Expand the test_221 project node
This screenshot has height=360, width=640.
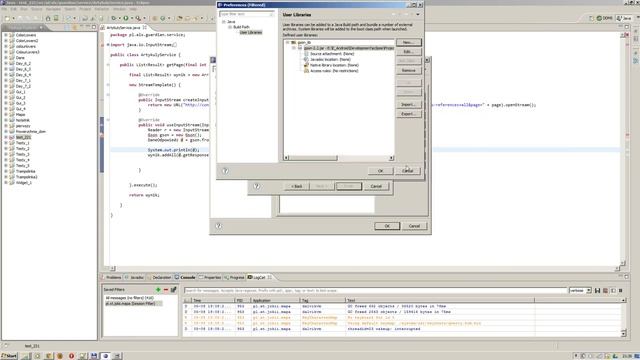(x=6, y=138)
